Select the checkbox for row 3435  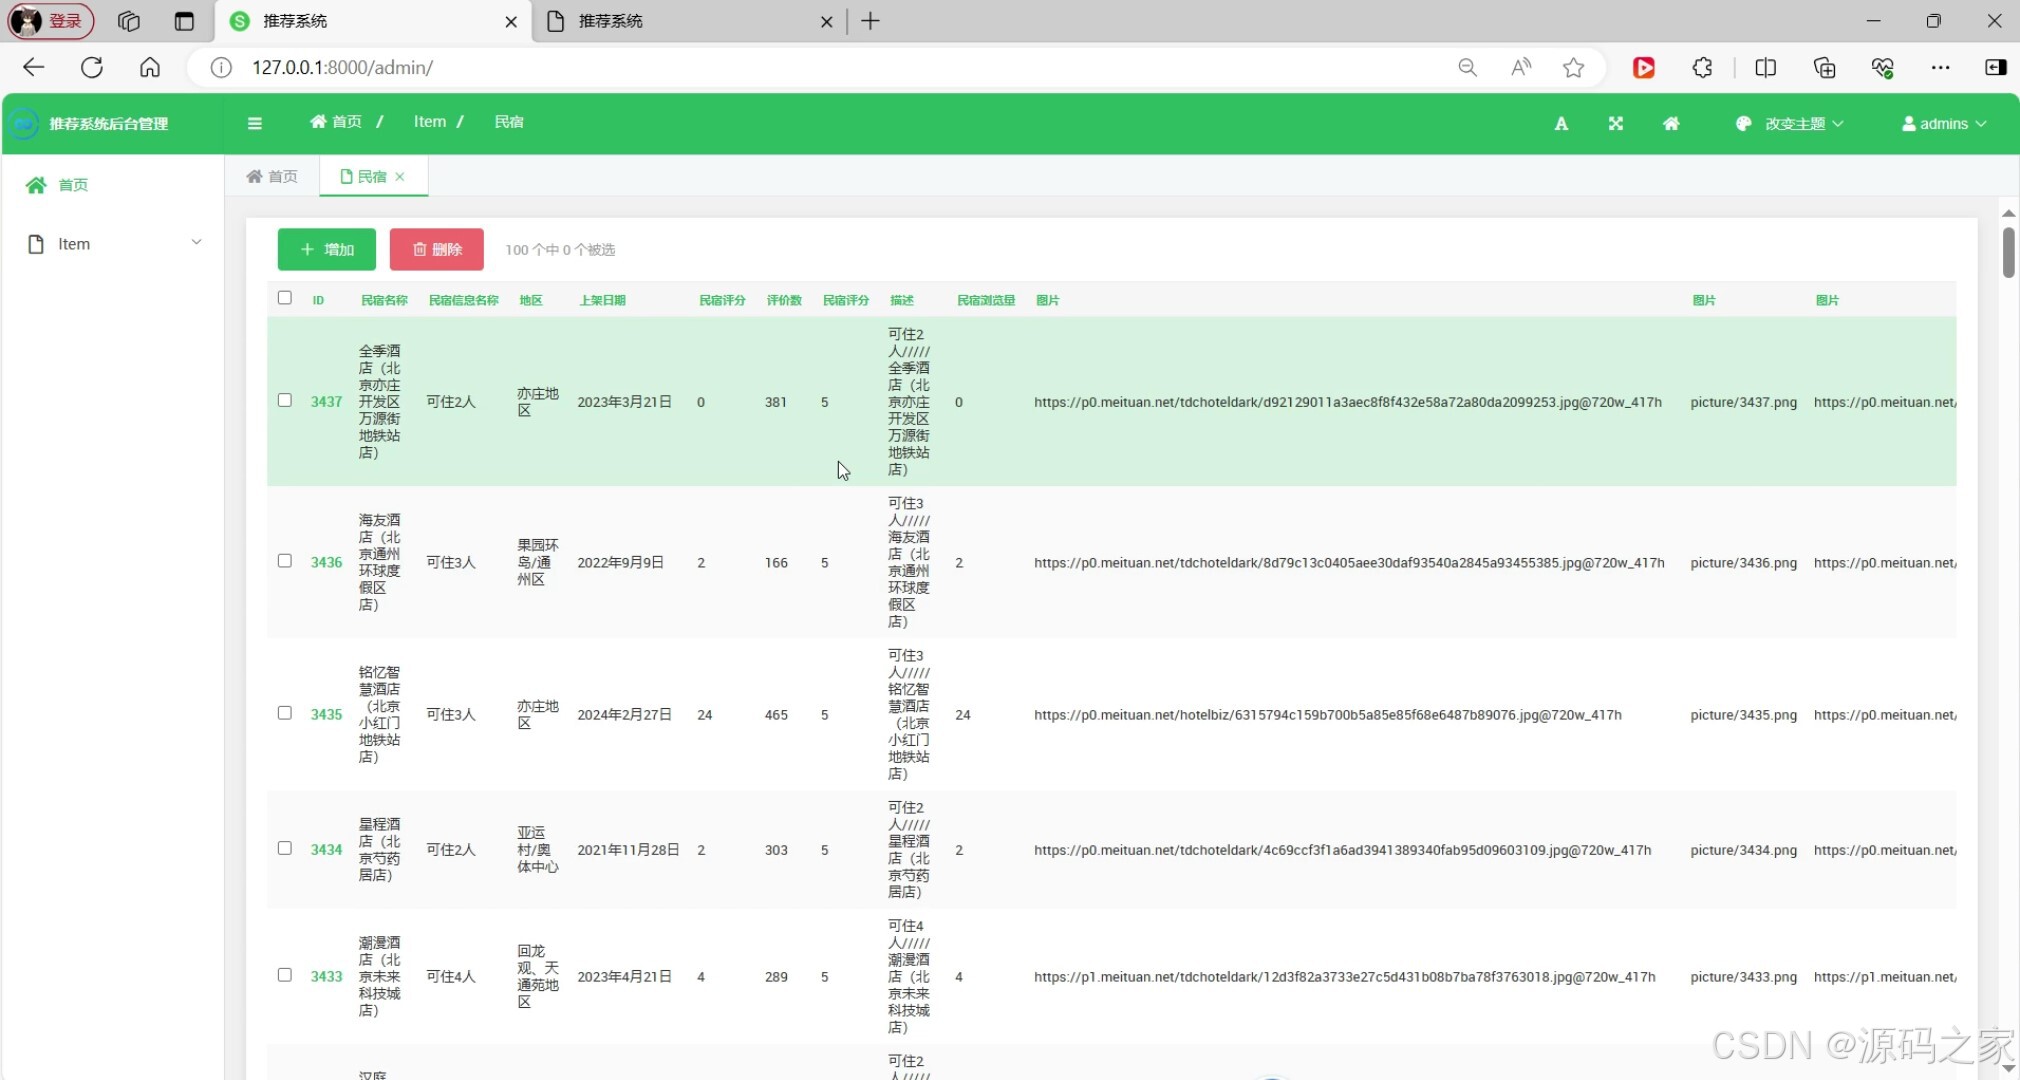tap(285, 713)
